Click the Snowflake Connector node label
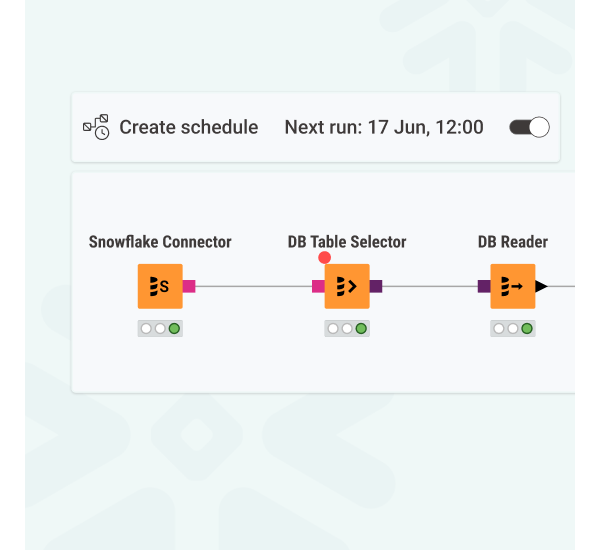This screenshot has width=600, height=550. pyautogui.click(x=160, y=242)
